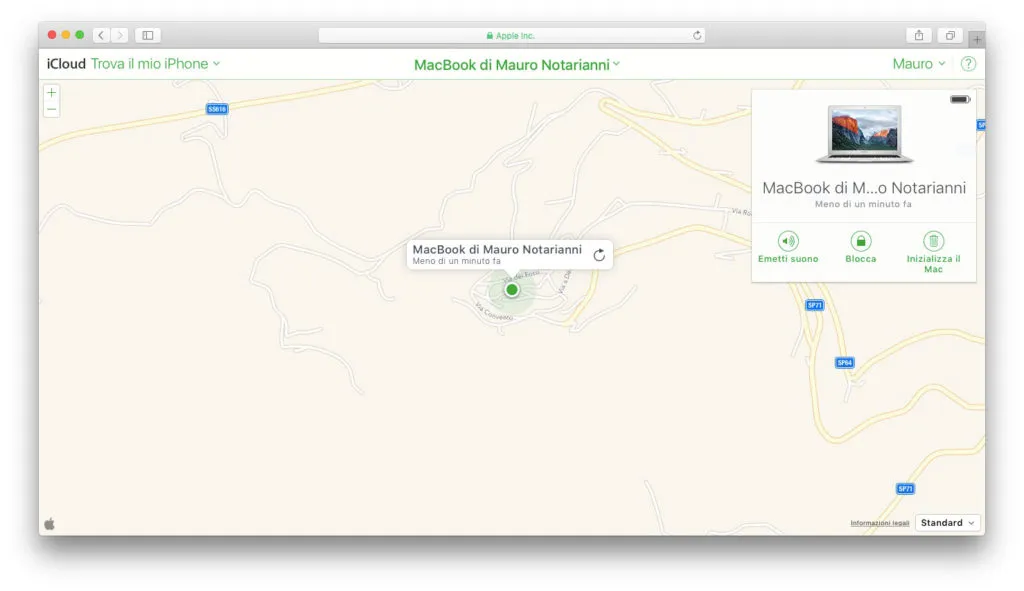Zoom in with the plus map control
Viewport: 1024px width, 591px height.
point(51,93)
